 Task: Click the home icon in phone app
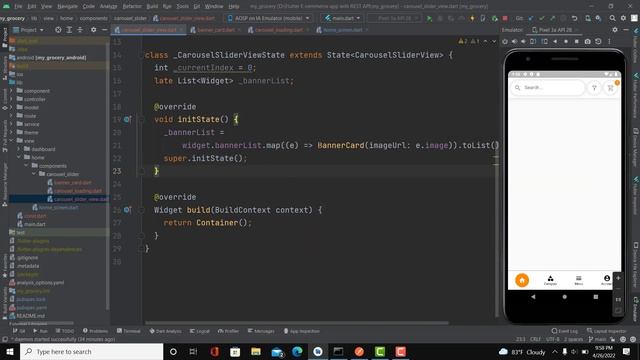522,280
